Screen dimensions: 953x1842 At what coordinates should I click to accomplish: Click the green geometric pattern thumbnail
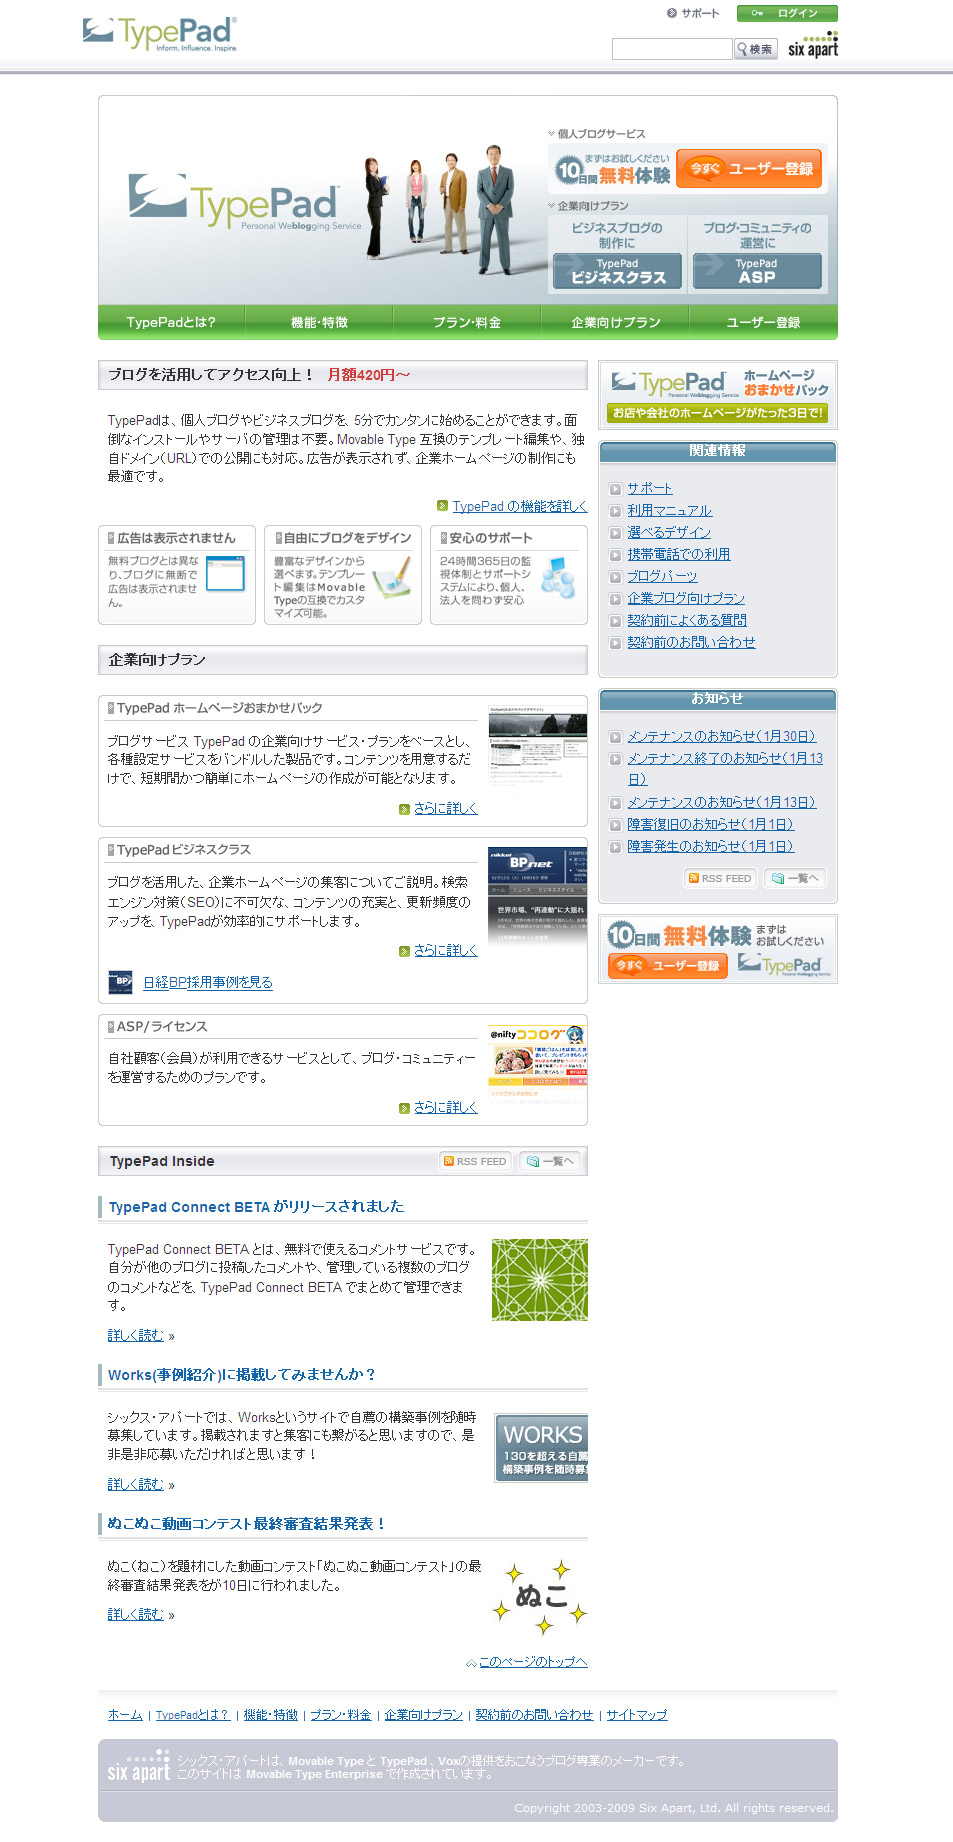pos(540,1280)
